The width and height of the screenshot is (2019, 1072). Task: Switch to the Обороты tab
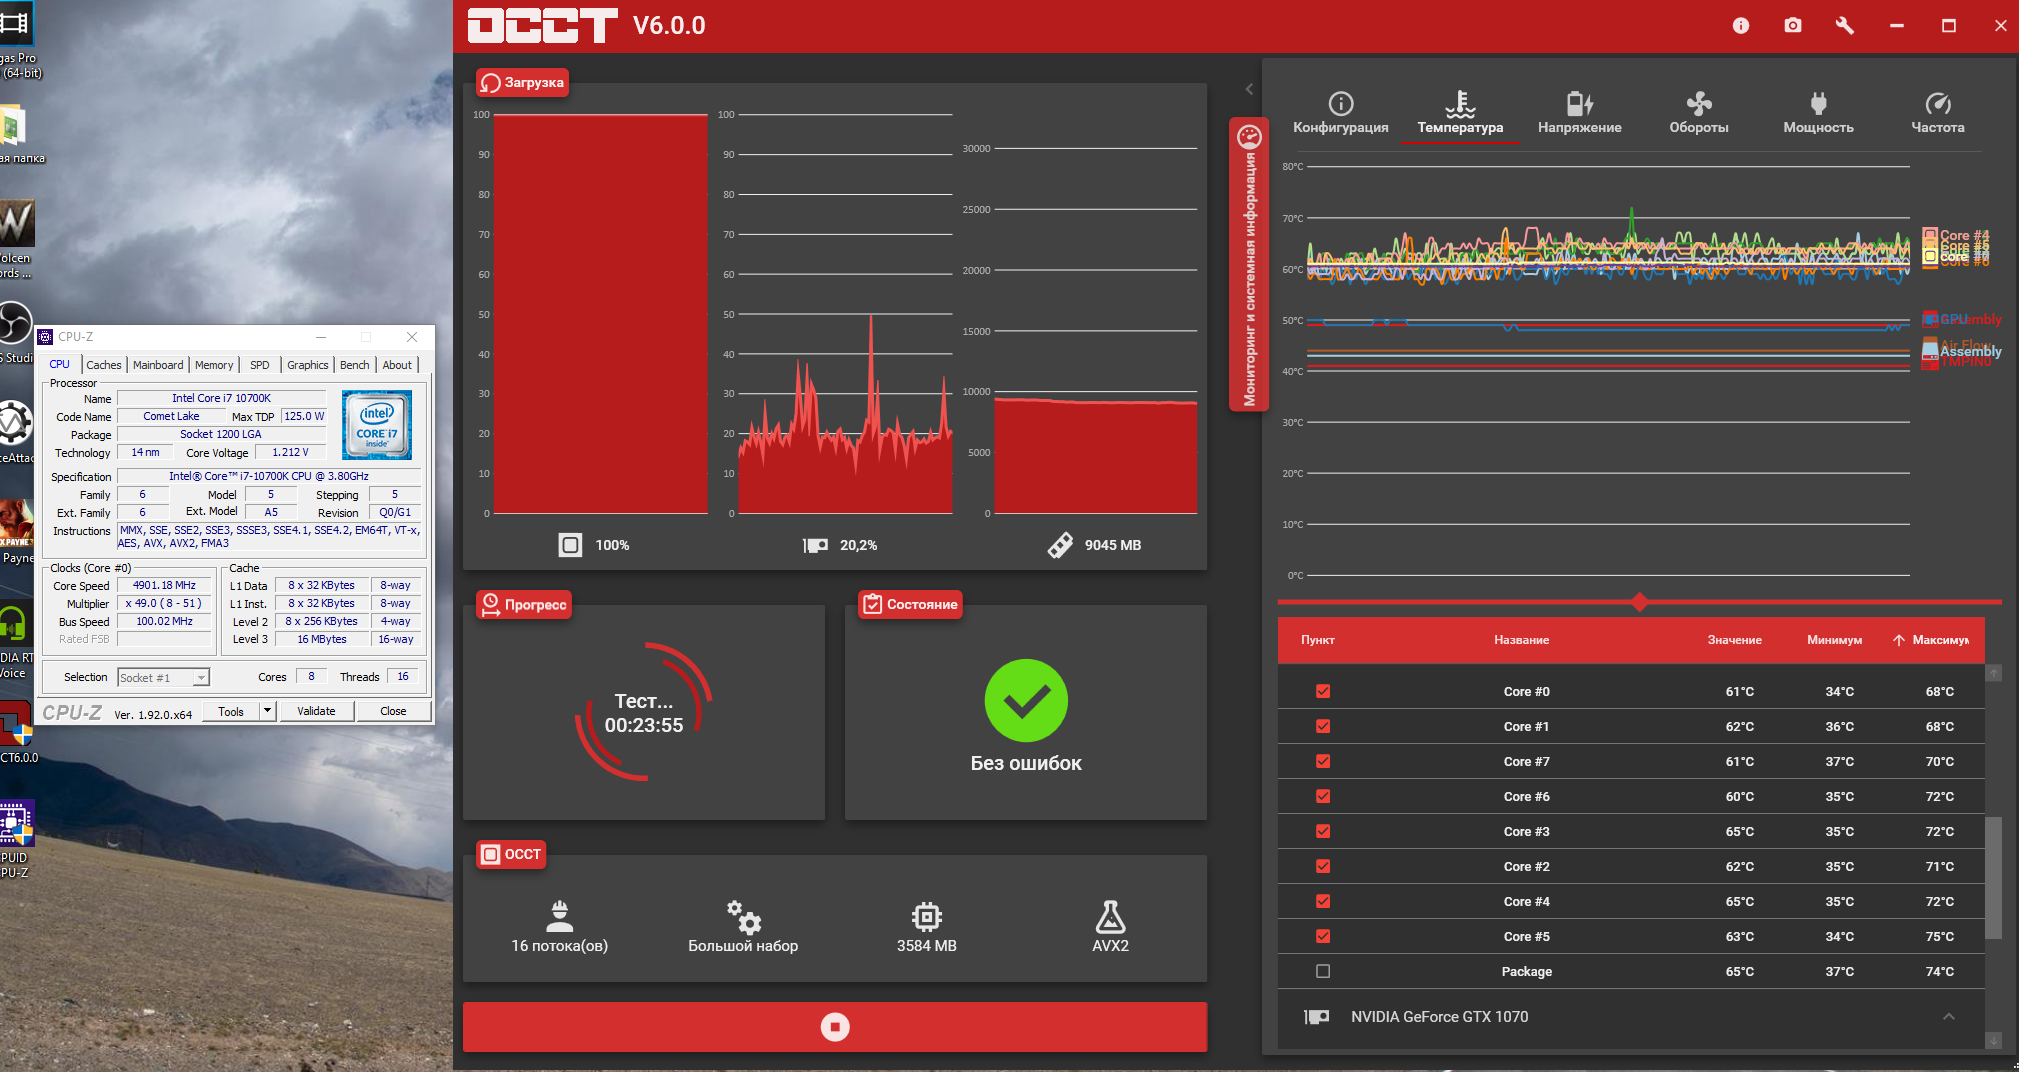click(1698, 114)
